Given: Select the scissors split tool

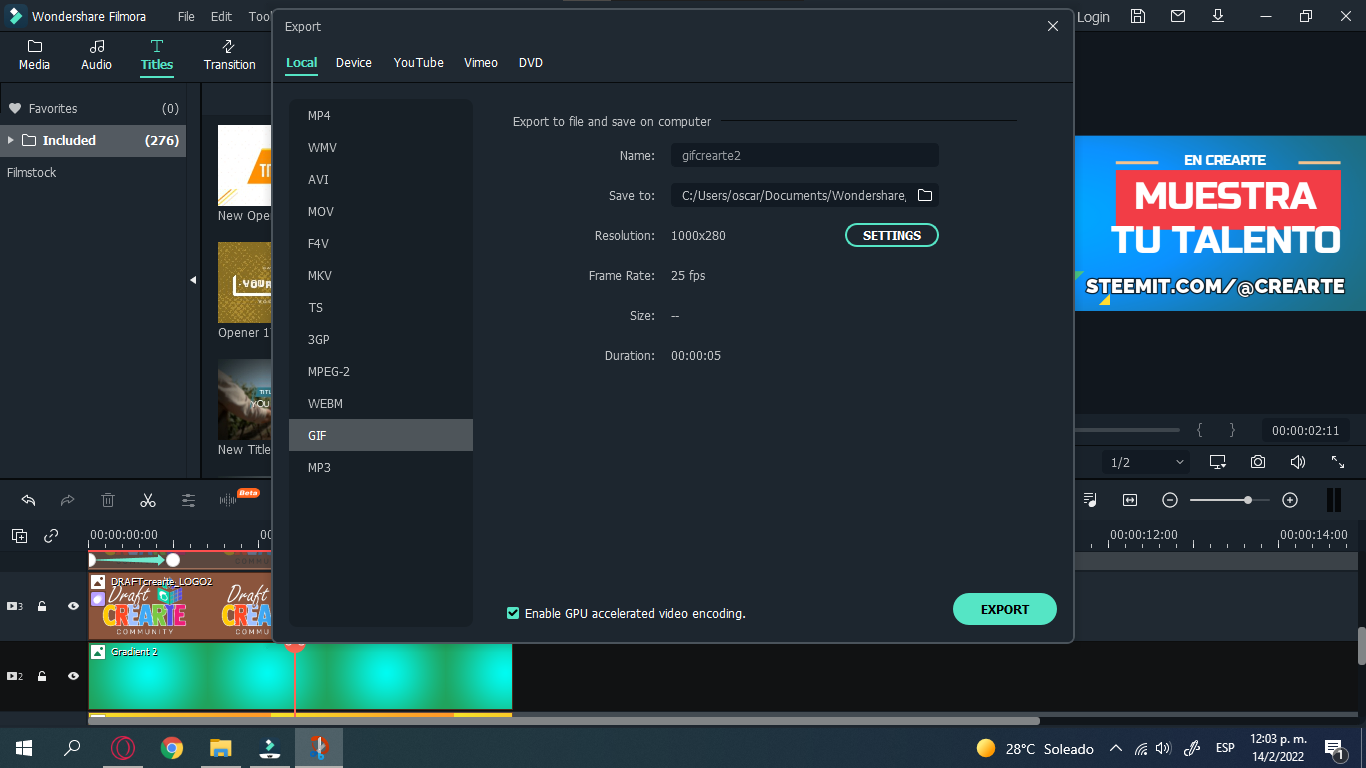Looking at the screenshot, I should tap(148, 500).
